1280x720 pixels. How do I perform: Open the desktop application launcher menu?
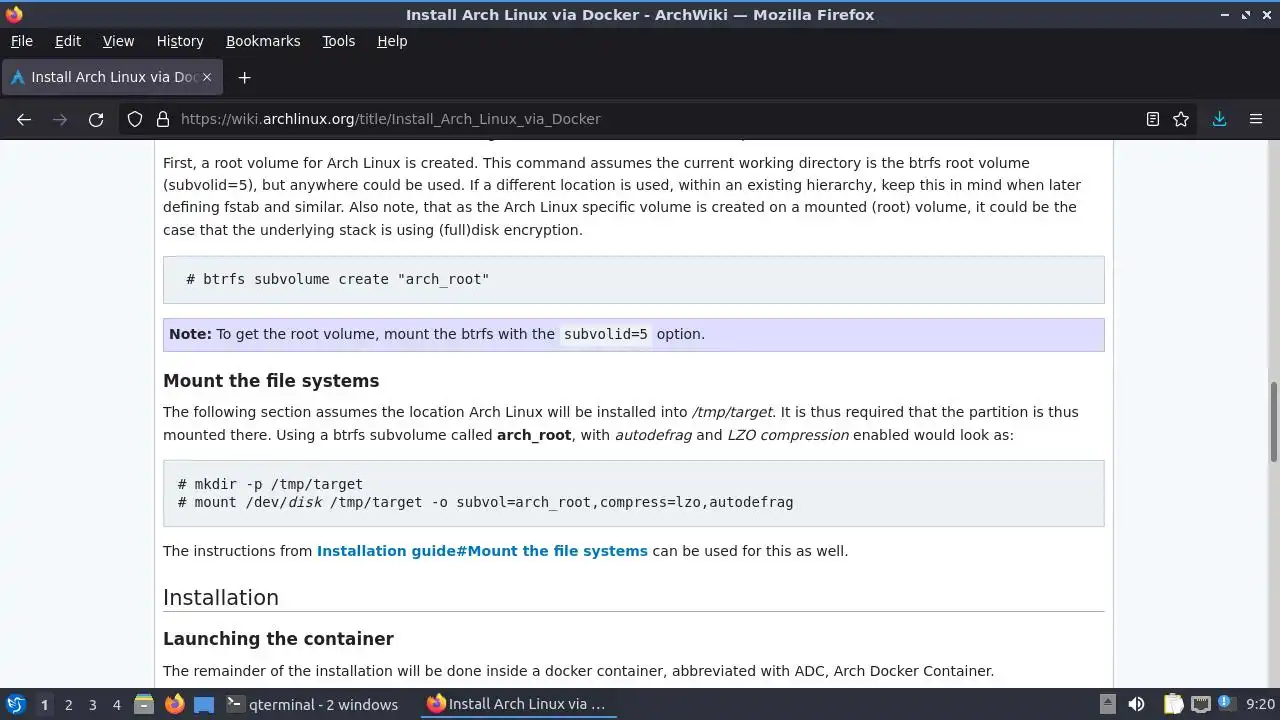(15, 704)
